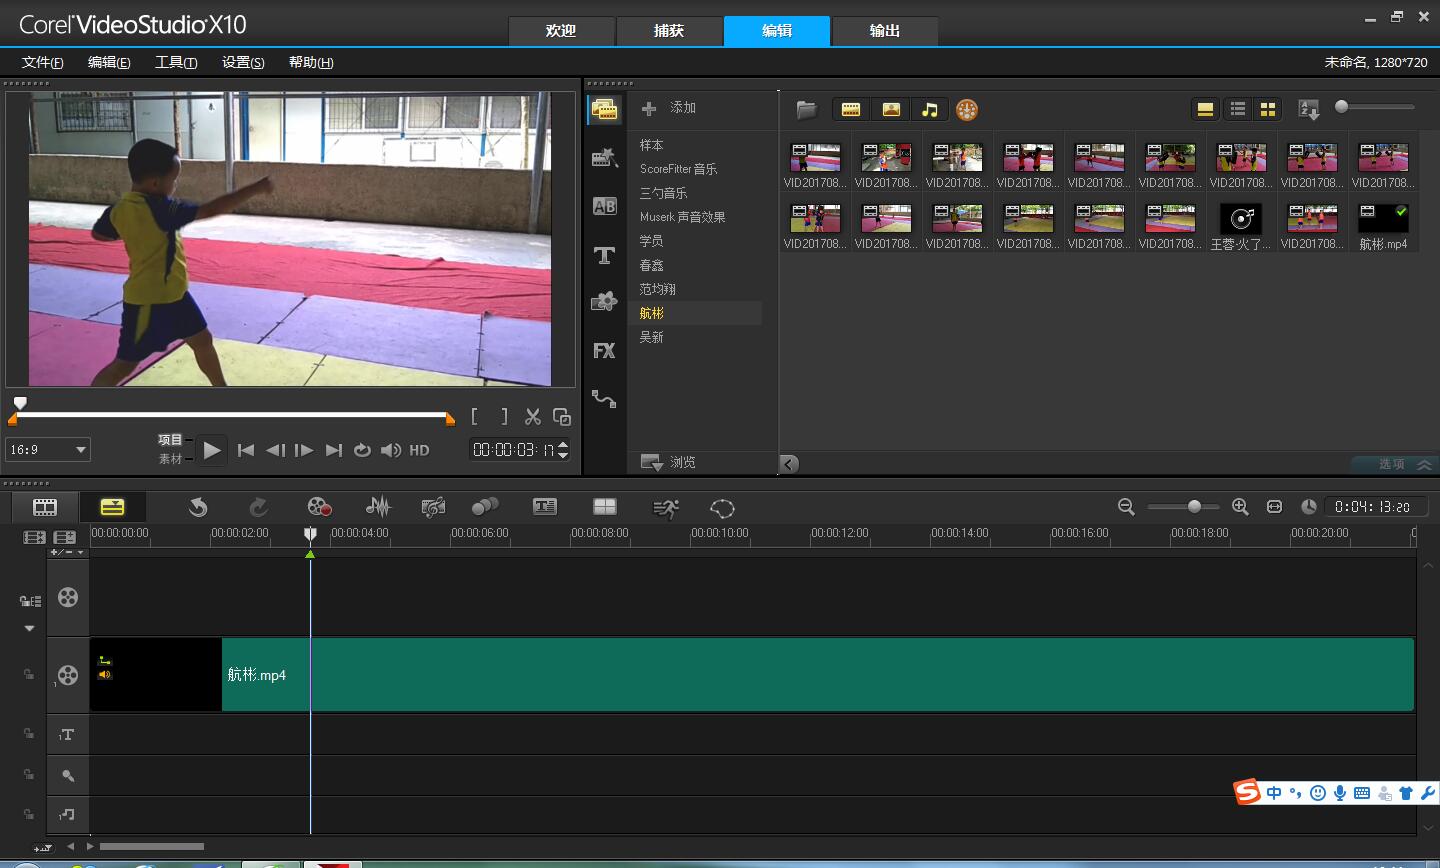Click the thumbnail size slider handle
Screen dimensions: 1440x868
pos(1342,106)
